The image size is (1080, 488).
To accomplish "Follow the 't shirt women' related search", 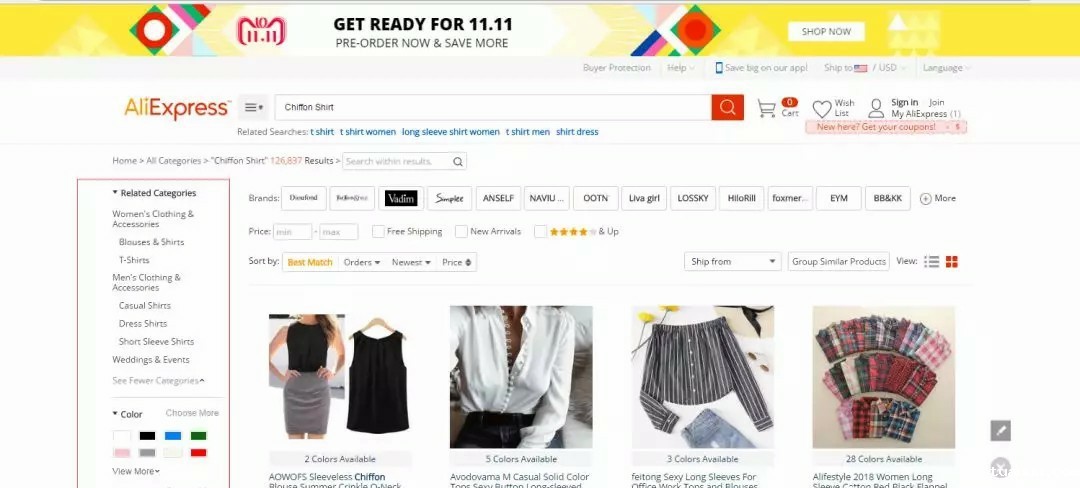I will click(x=368, y=132).
